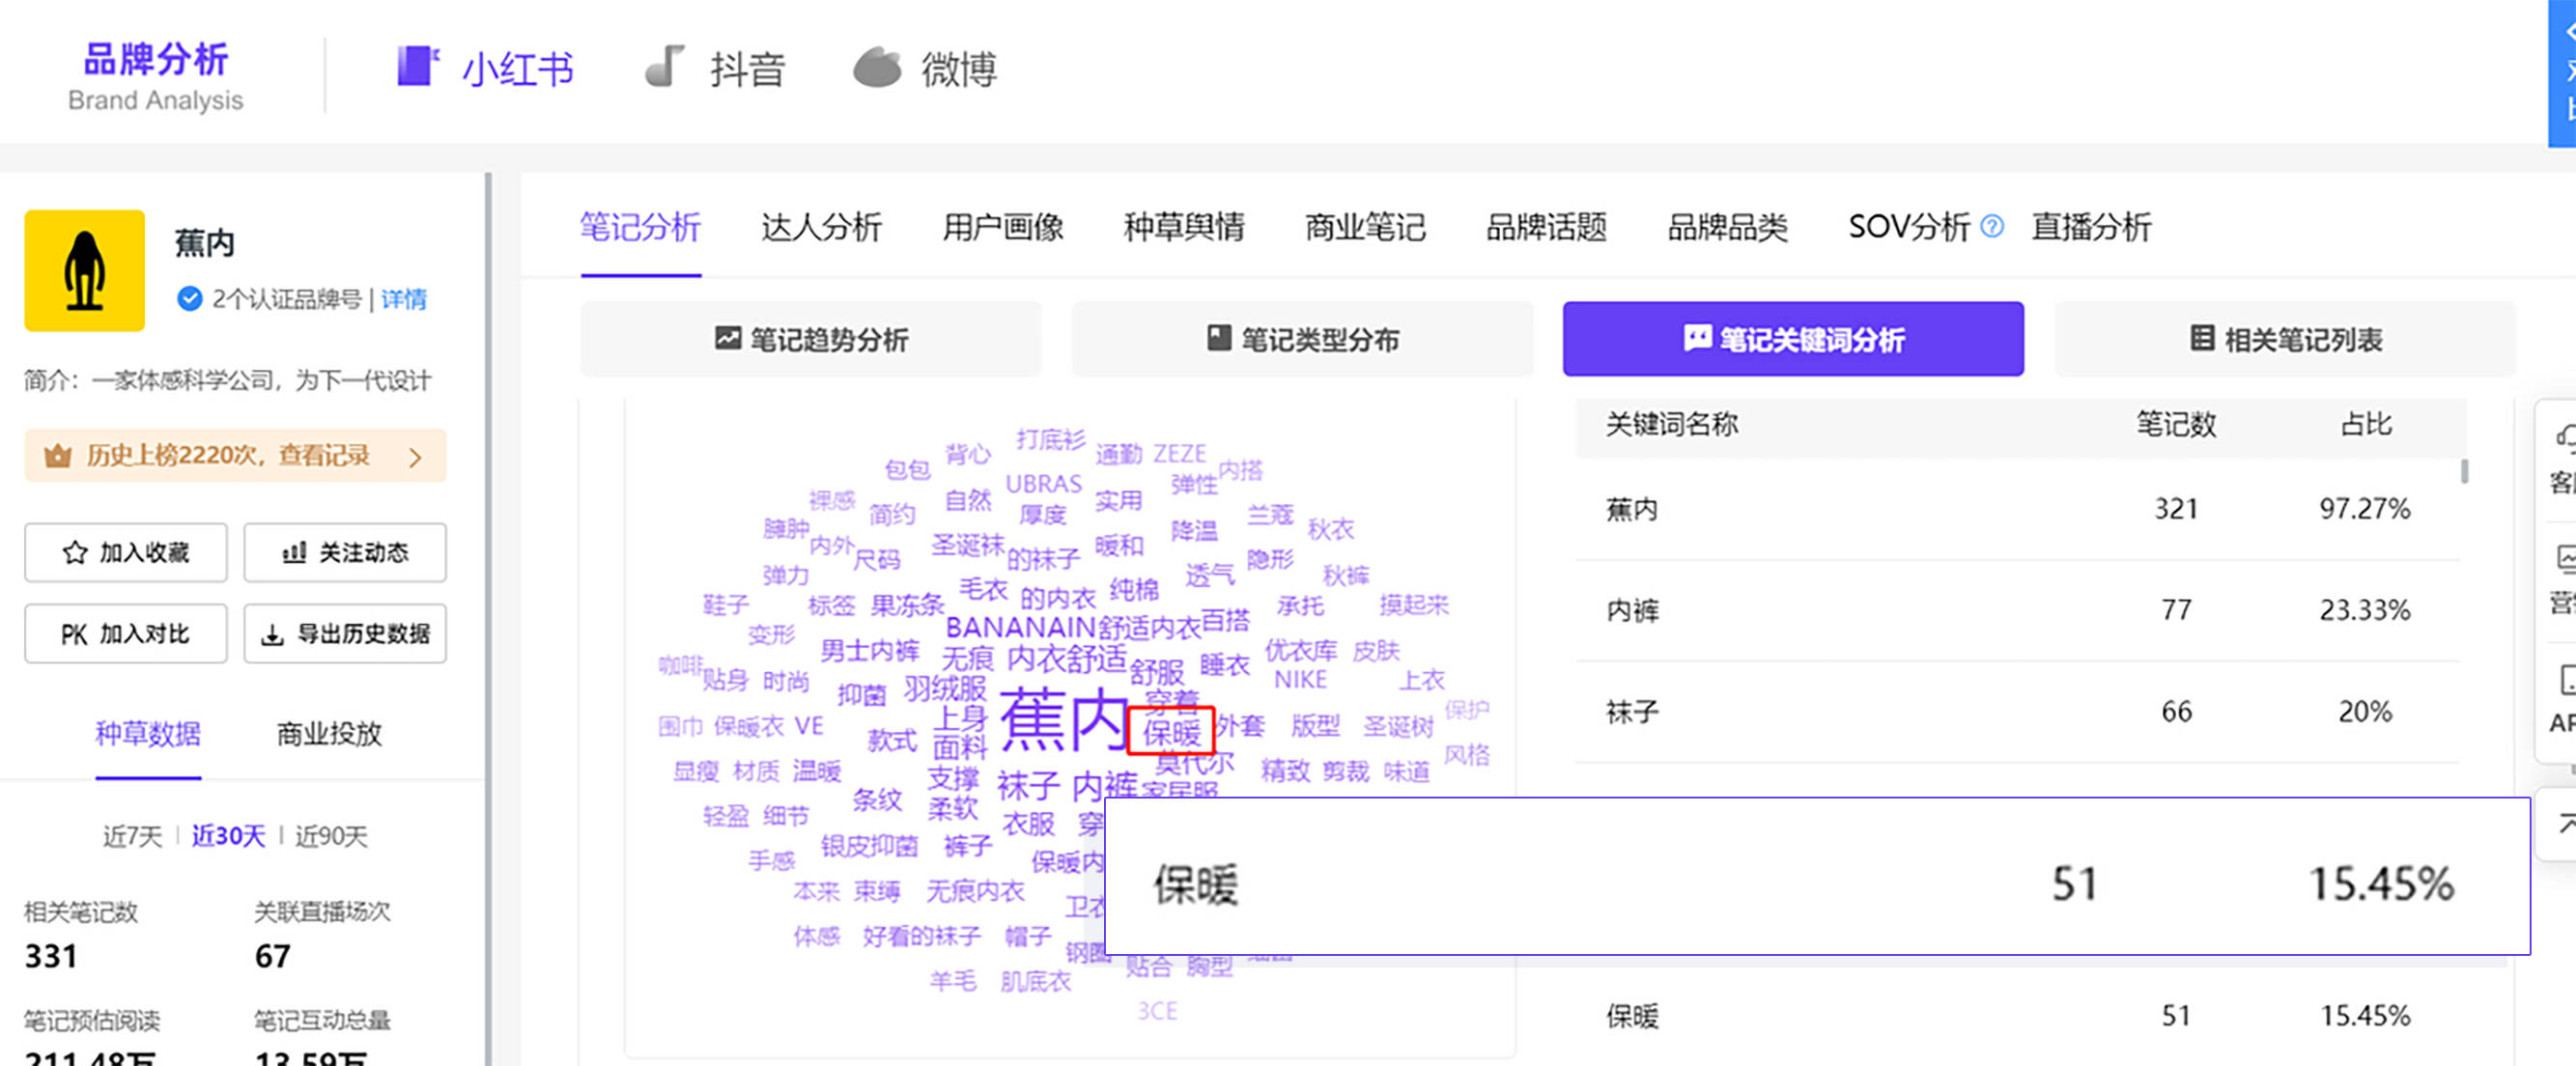
Task: Open the 历史上榜2220次 record banner
Action: click(x=235, y=456)
